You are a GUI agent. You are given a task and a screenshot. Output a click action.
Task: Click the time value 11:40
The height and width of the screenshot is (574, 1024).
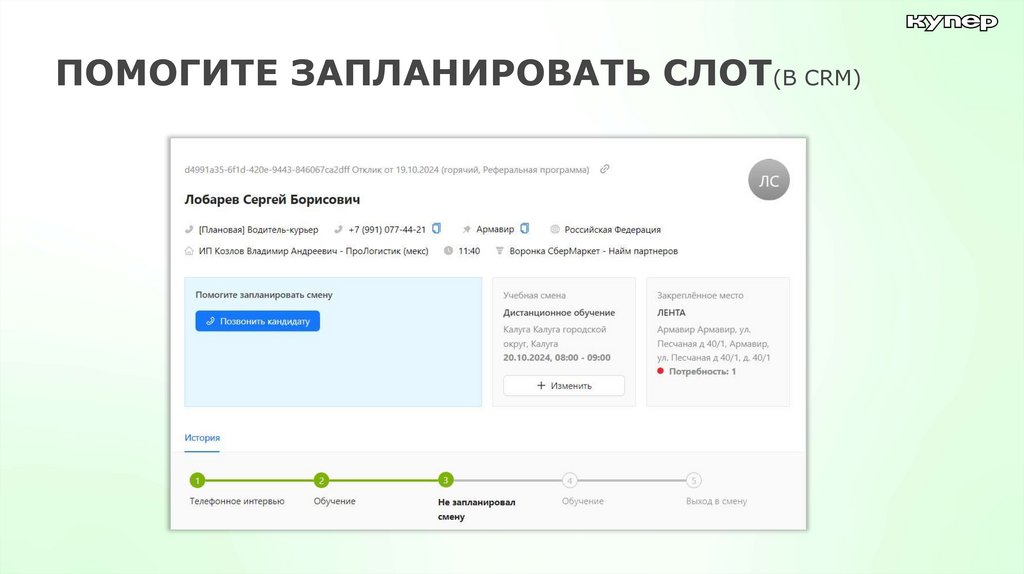(x=469, y=251)
